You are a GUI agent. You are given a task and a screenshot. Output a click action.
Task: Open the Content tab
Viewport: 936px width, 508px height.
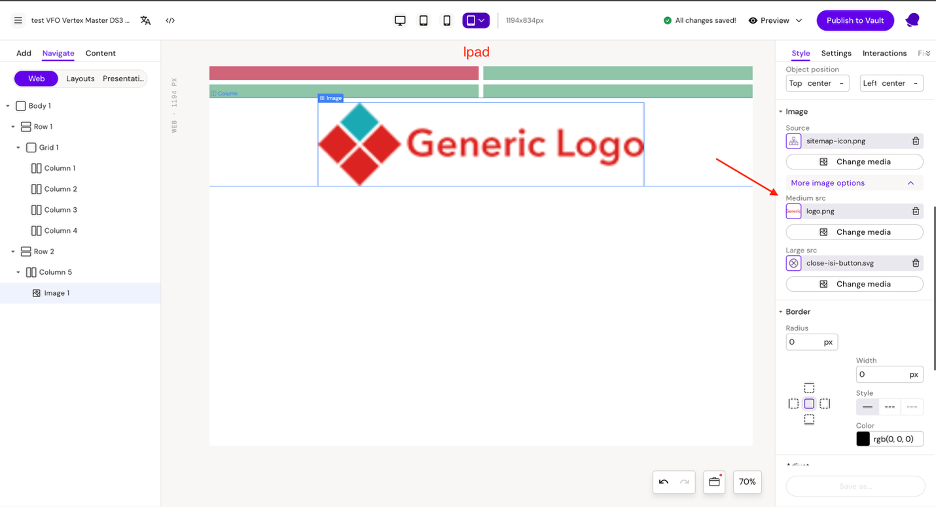click(100, 53)
